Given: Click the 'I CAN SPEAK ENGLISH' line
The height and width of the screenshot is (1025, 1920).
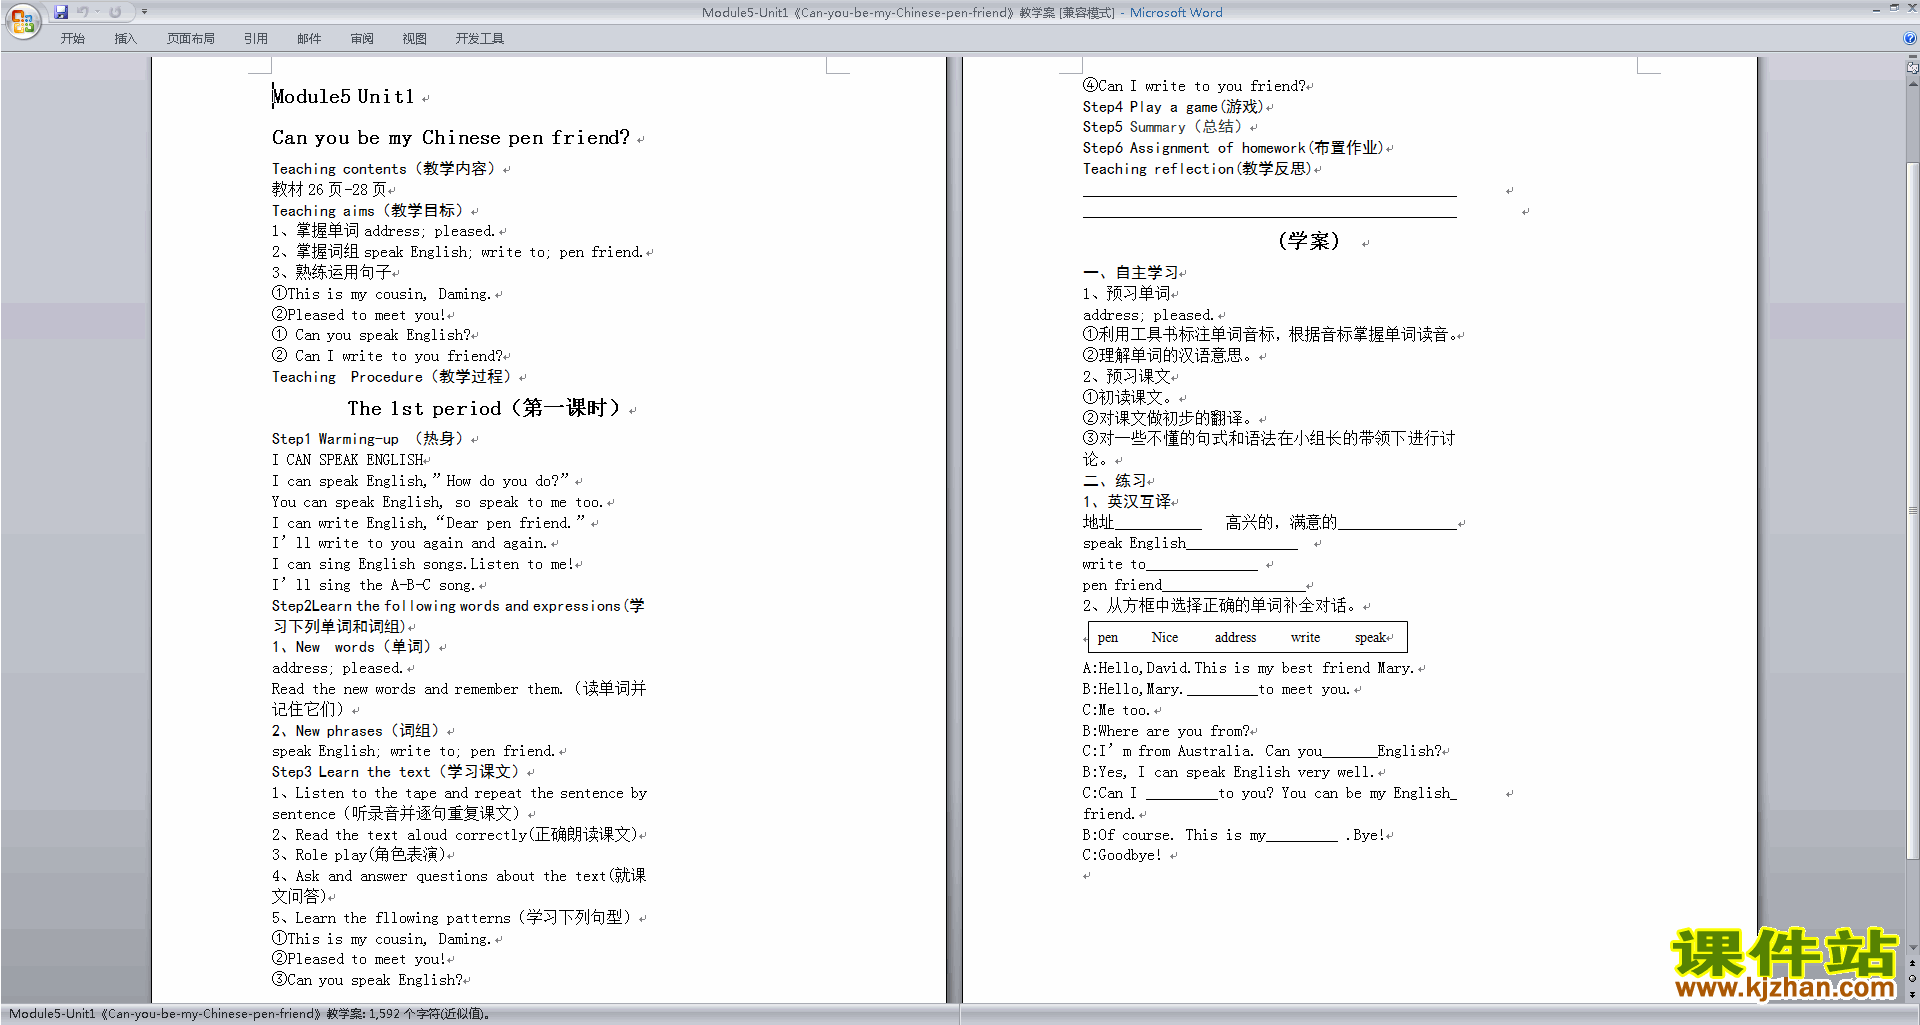Looking at the screenshot, I should [347, 460].
